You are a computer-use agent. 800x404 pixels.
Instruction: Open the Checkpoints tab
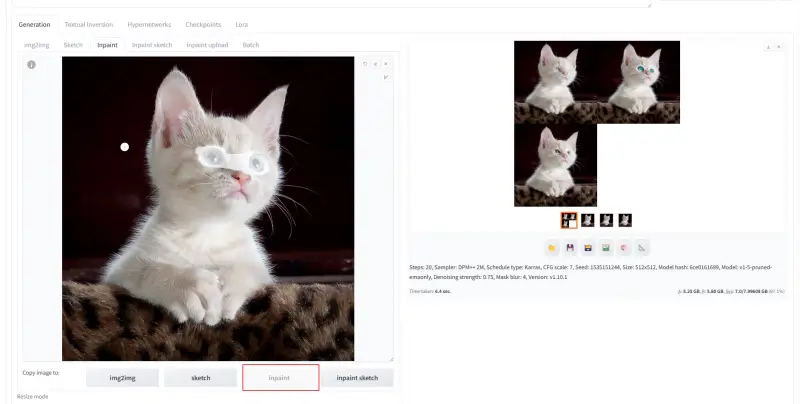[203, 24]
